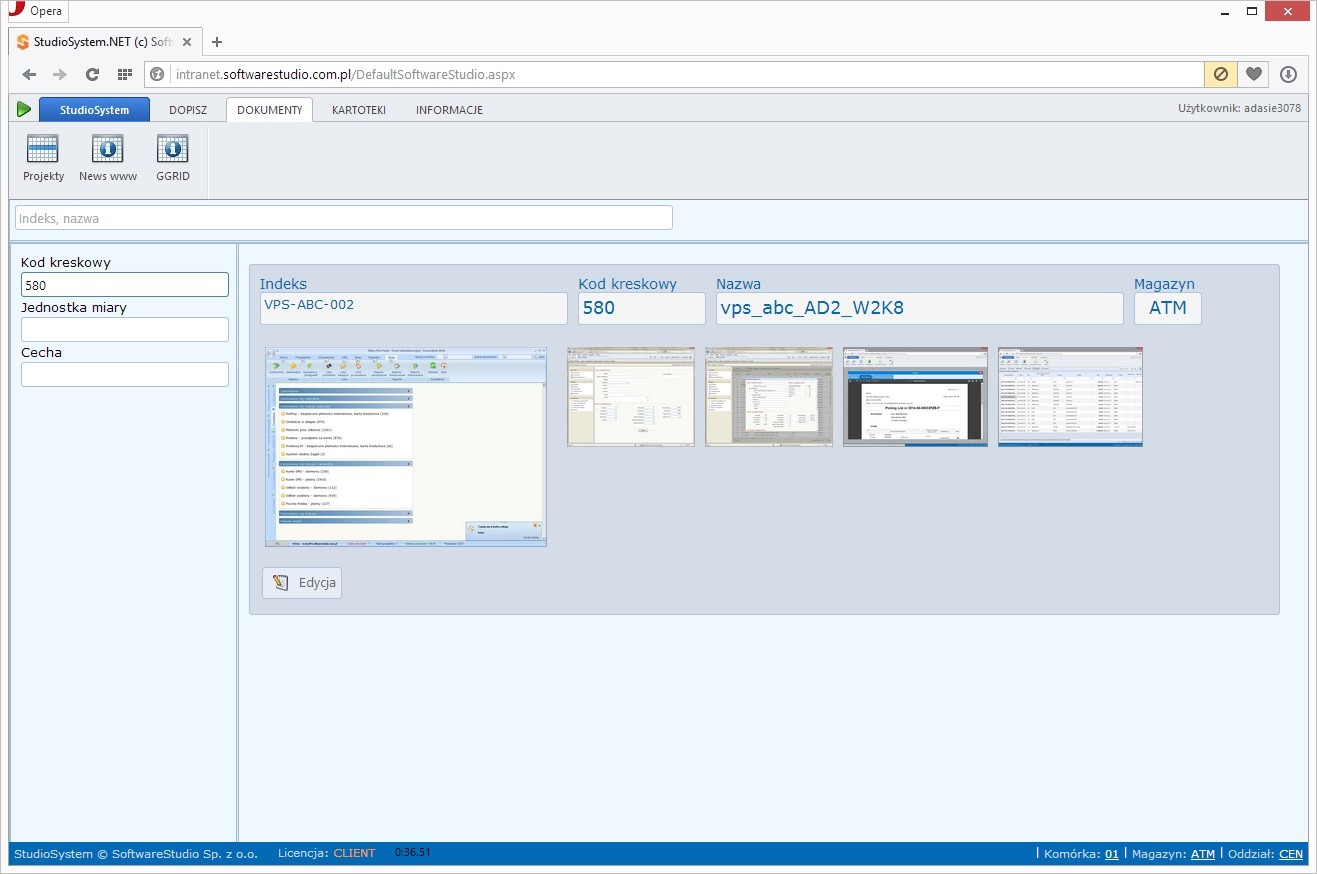The height and width of the screenshot is (874, 1317).
Task: Select the Indeks value VPS-ABC-002
Action: coord(414,308)
